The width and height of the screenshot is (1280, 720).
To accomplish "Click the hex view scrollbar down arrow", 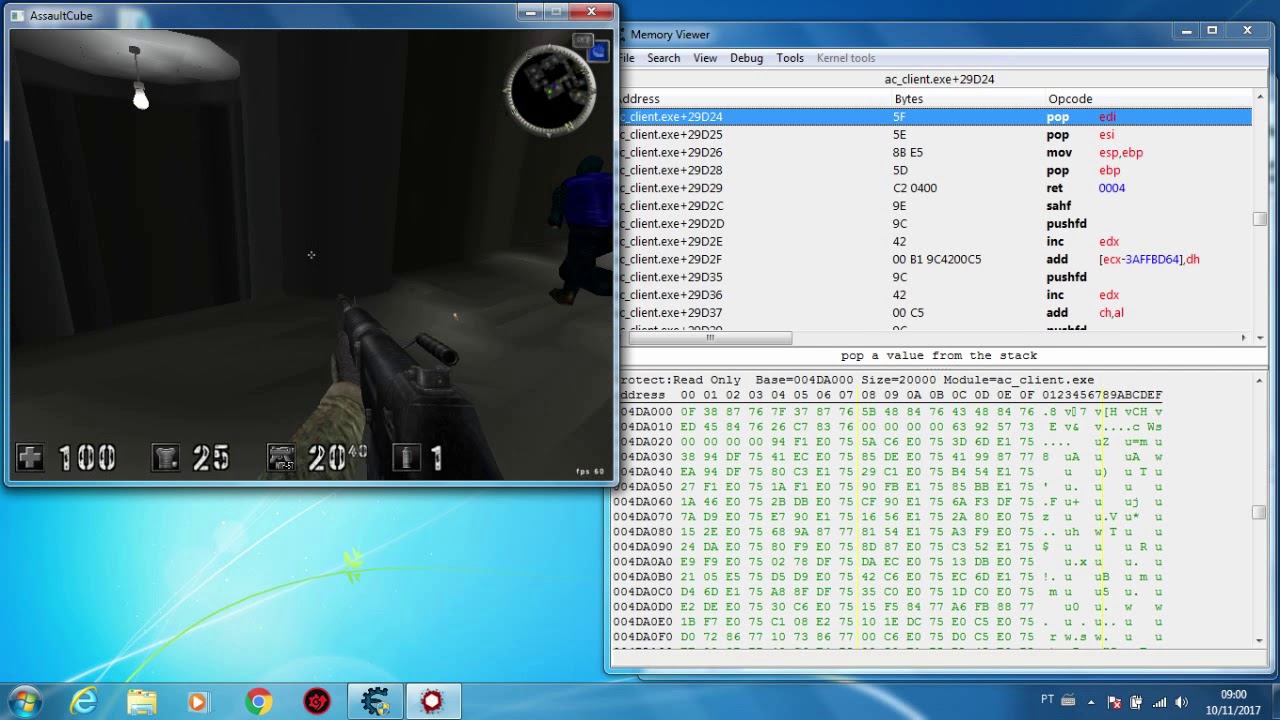I will pos(1259,640).
